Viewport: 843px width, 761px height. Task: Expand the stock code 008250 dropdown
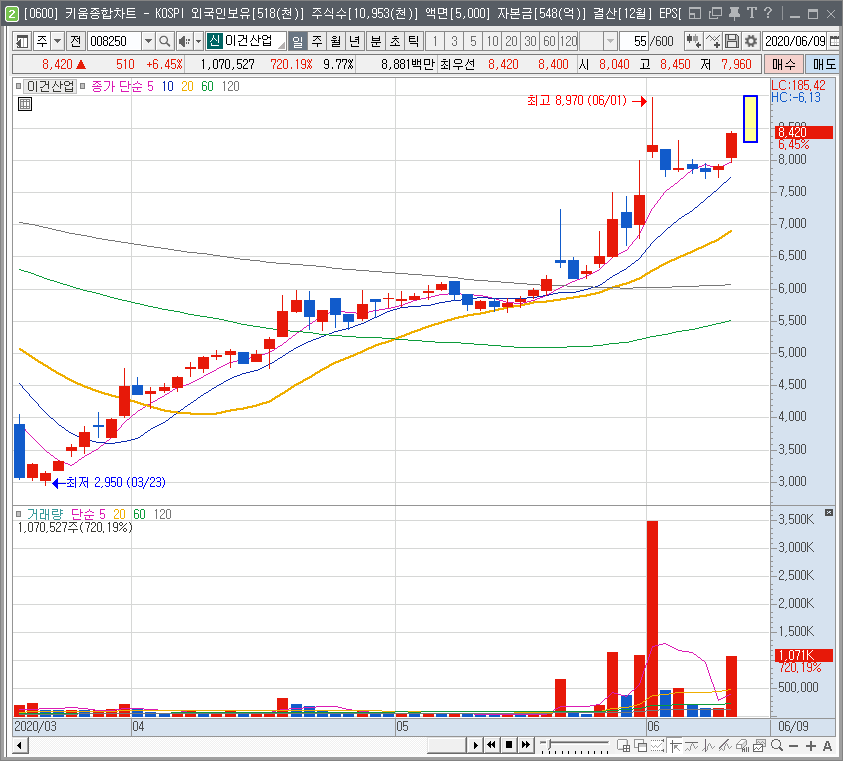(x=148, y=41)
